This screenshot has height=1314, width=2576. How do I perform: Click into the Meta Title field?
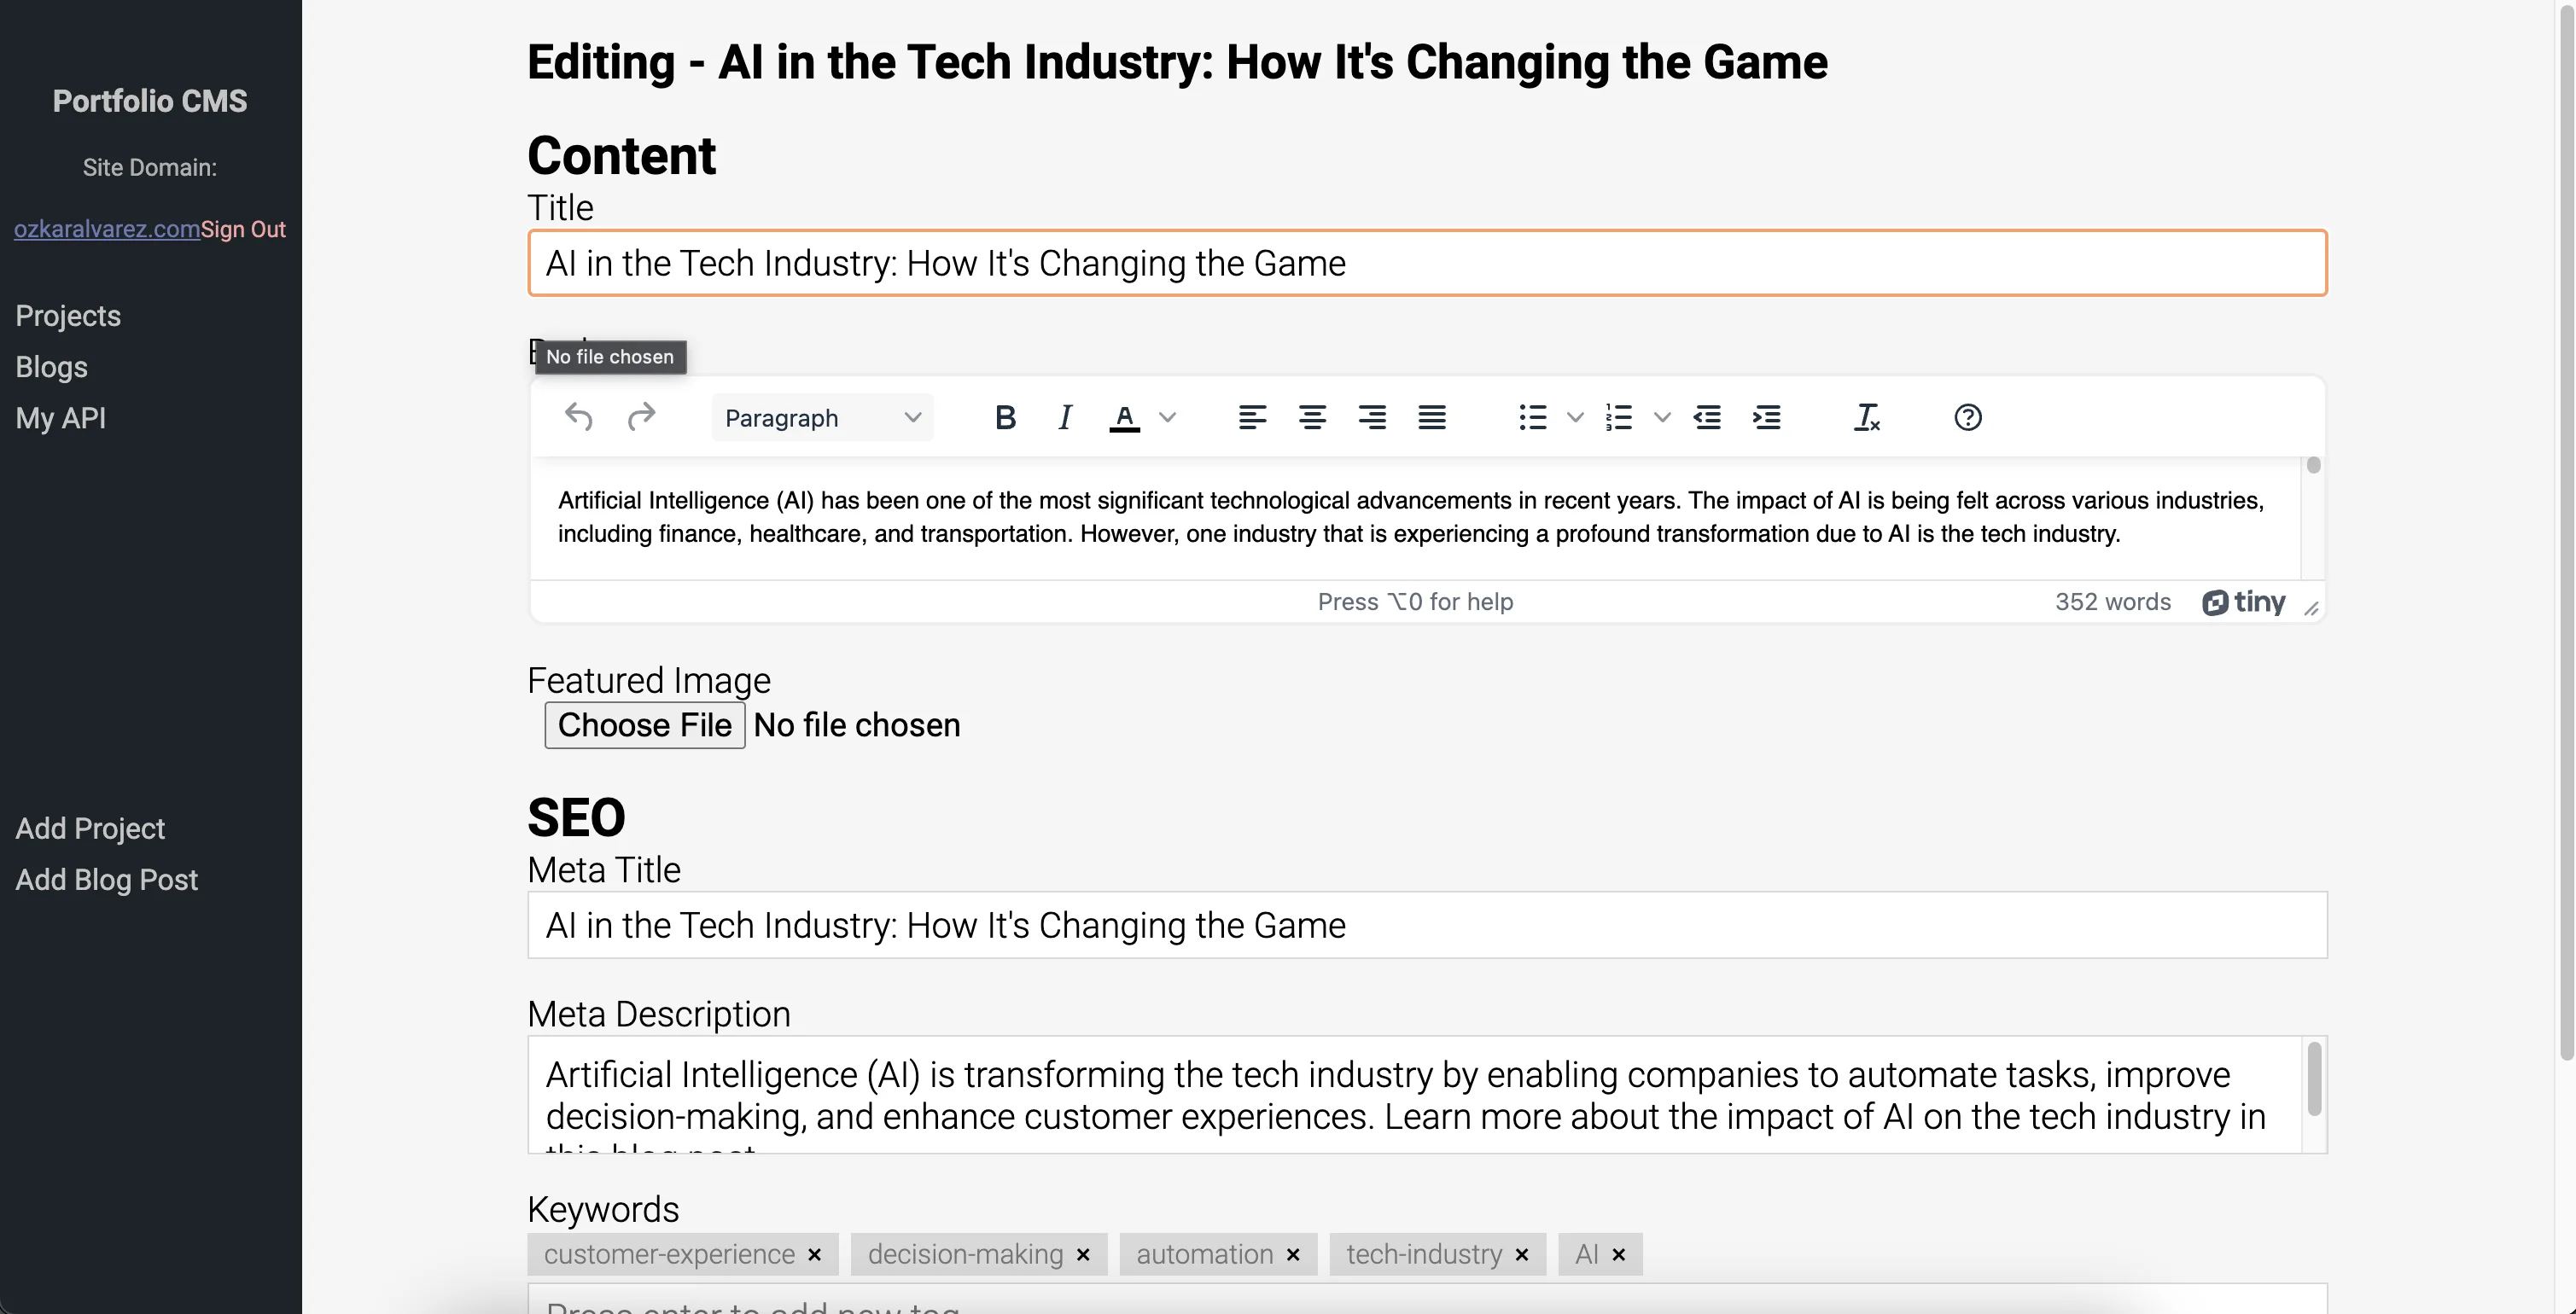pyautogui.click(x=1426, y=925)
